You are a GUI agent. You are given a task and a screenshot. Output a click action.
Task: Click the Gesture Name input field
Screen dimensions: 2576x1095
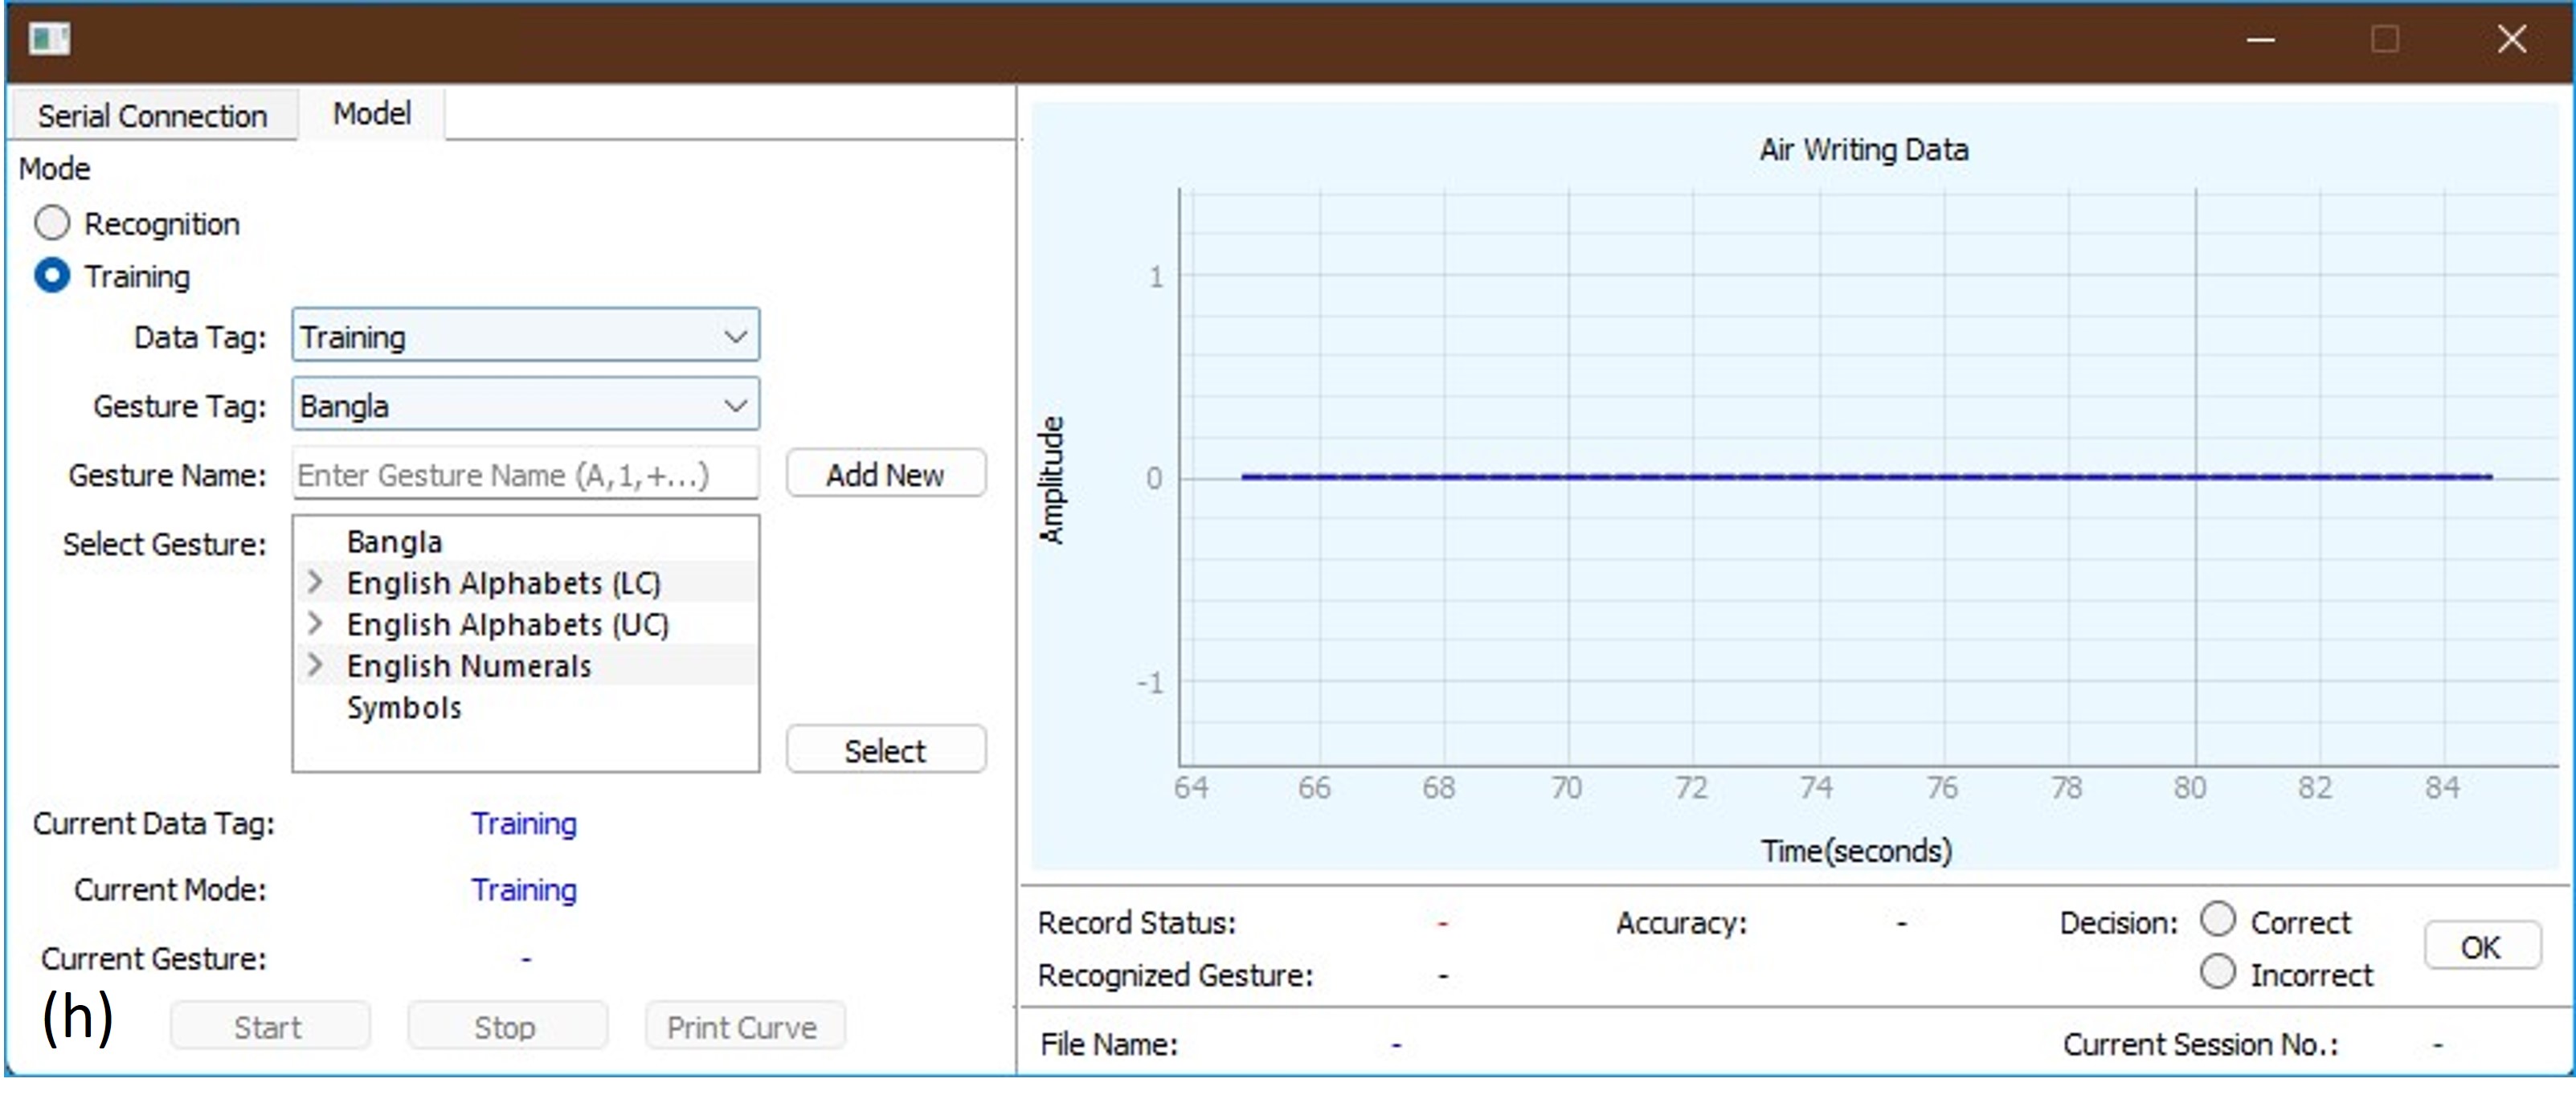click(x=525, y=474)
